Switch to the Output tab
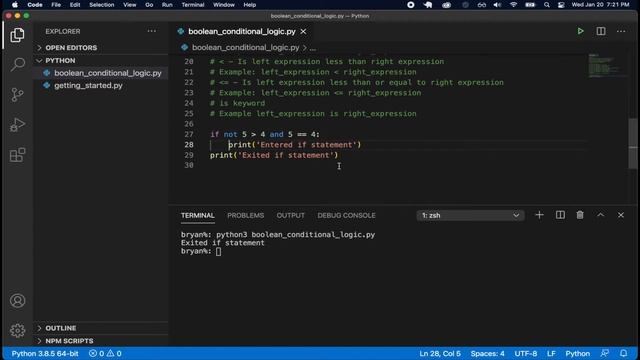Viewport: 640px width, 360px height. pyautogui.click(x=290, y=216)
